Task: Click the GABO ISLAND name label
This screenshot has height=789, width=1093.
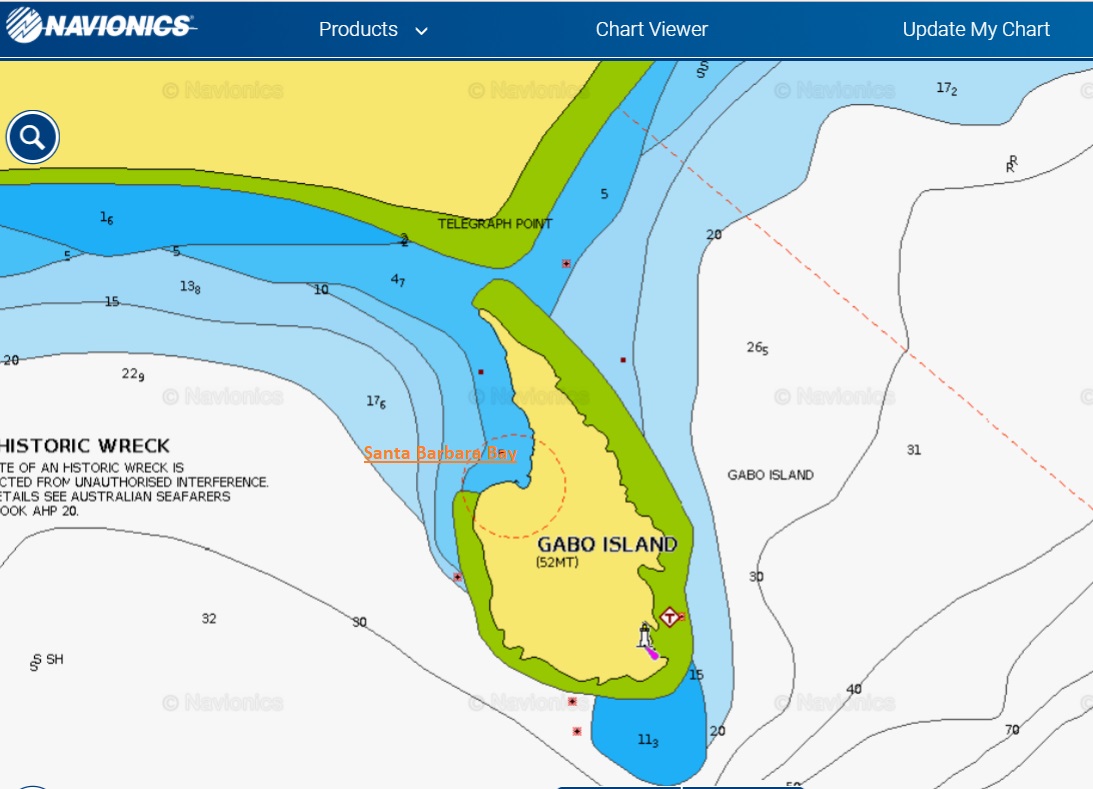Action: [606, 545]
